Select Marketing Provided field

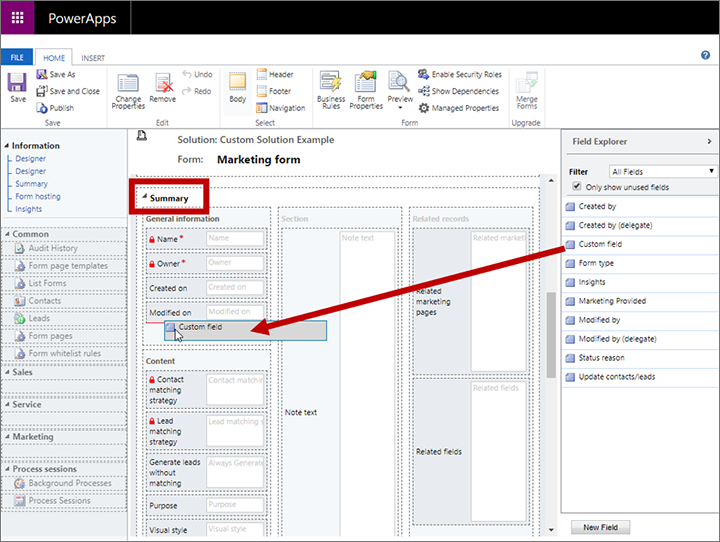click(640, 301)
